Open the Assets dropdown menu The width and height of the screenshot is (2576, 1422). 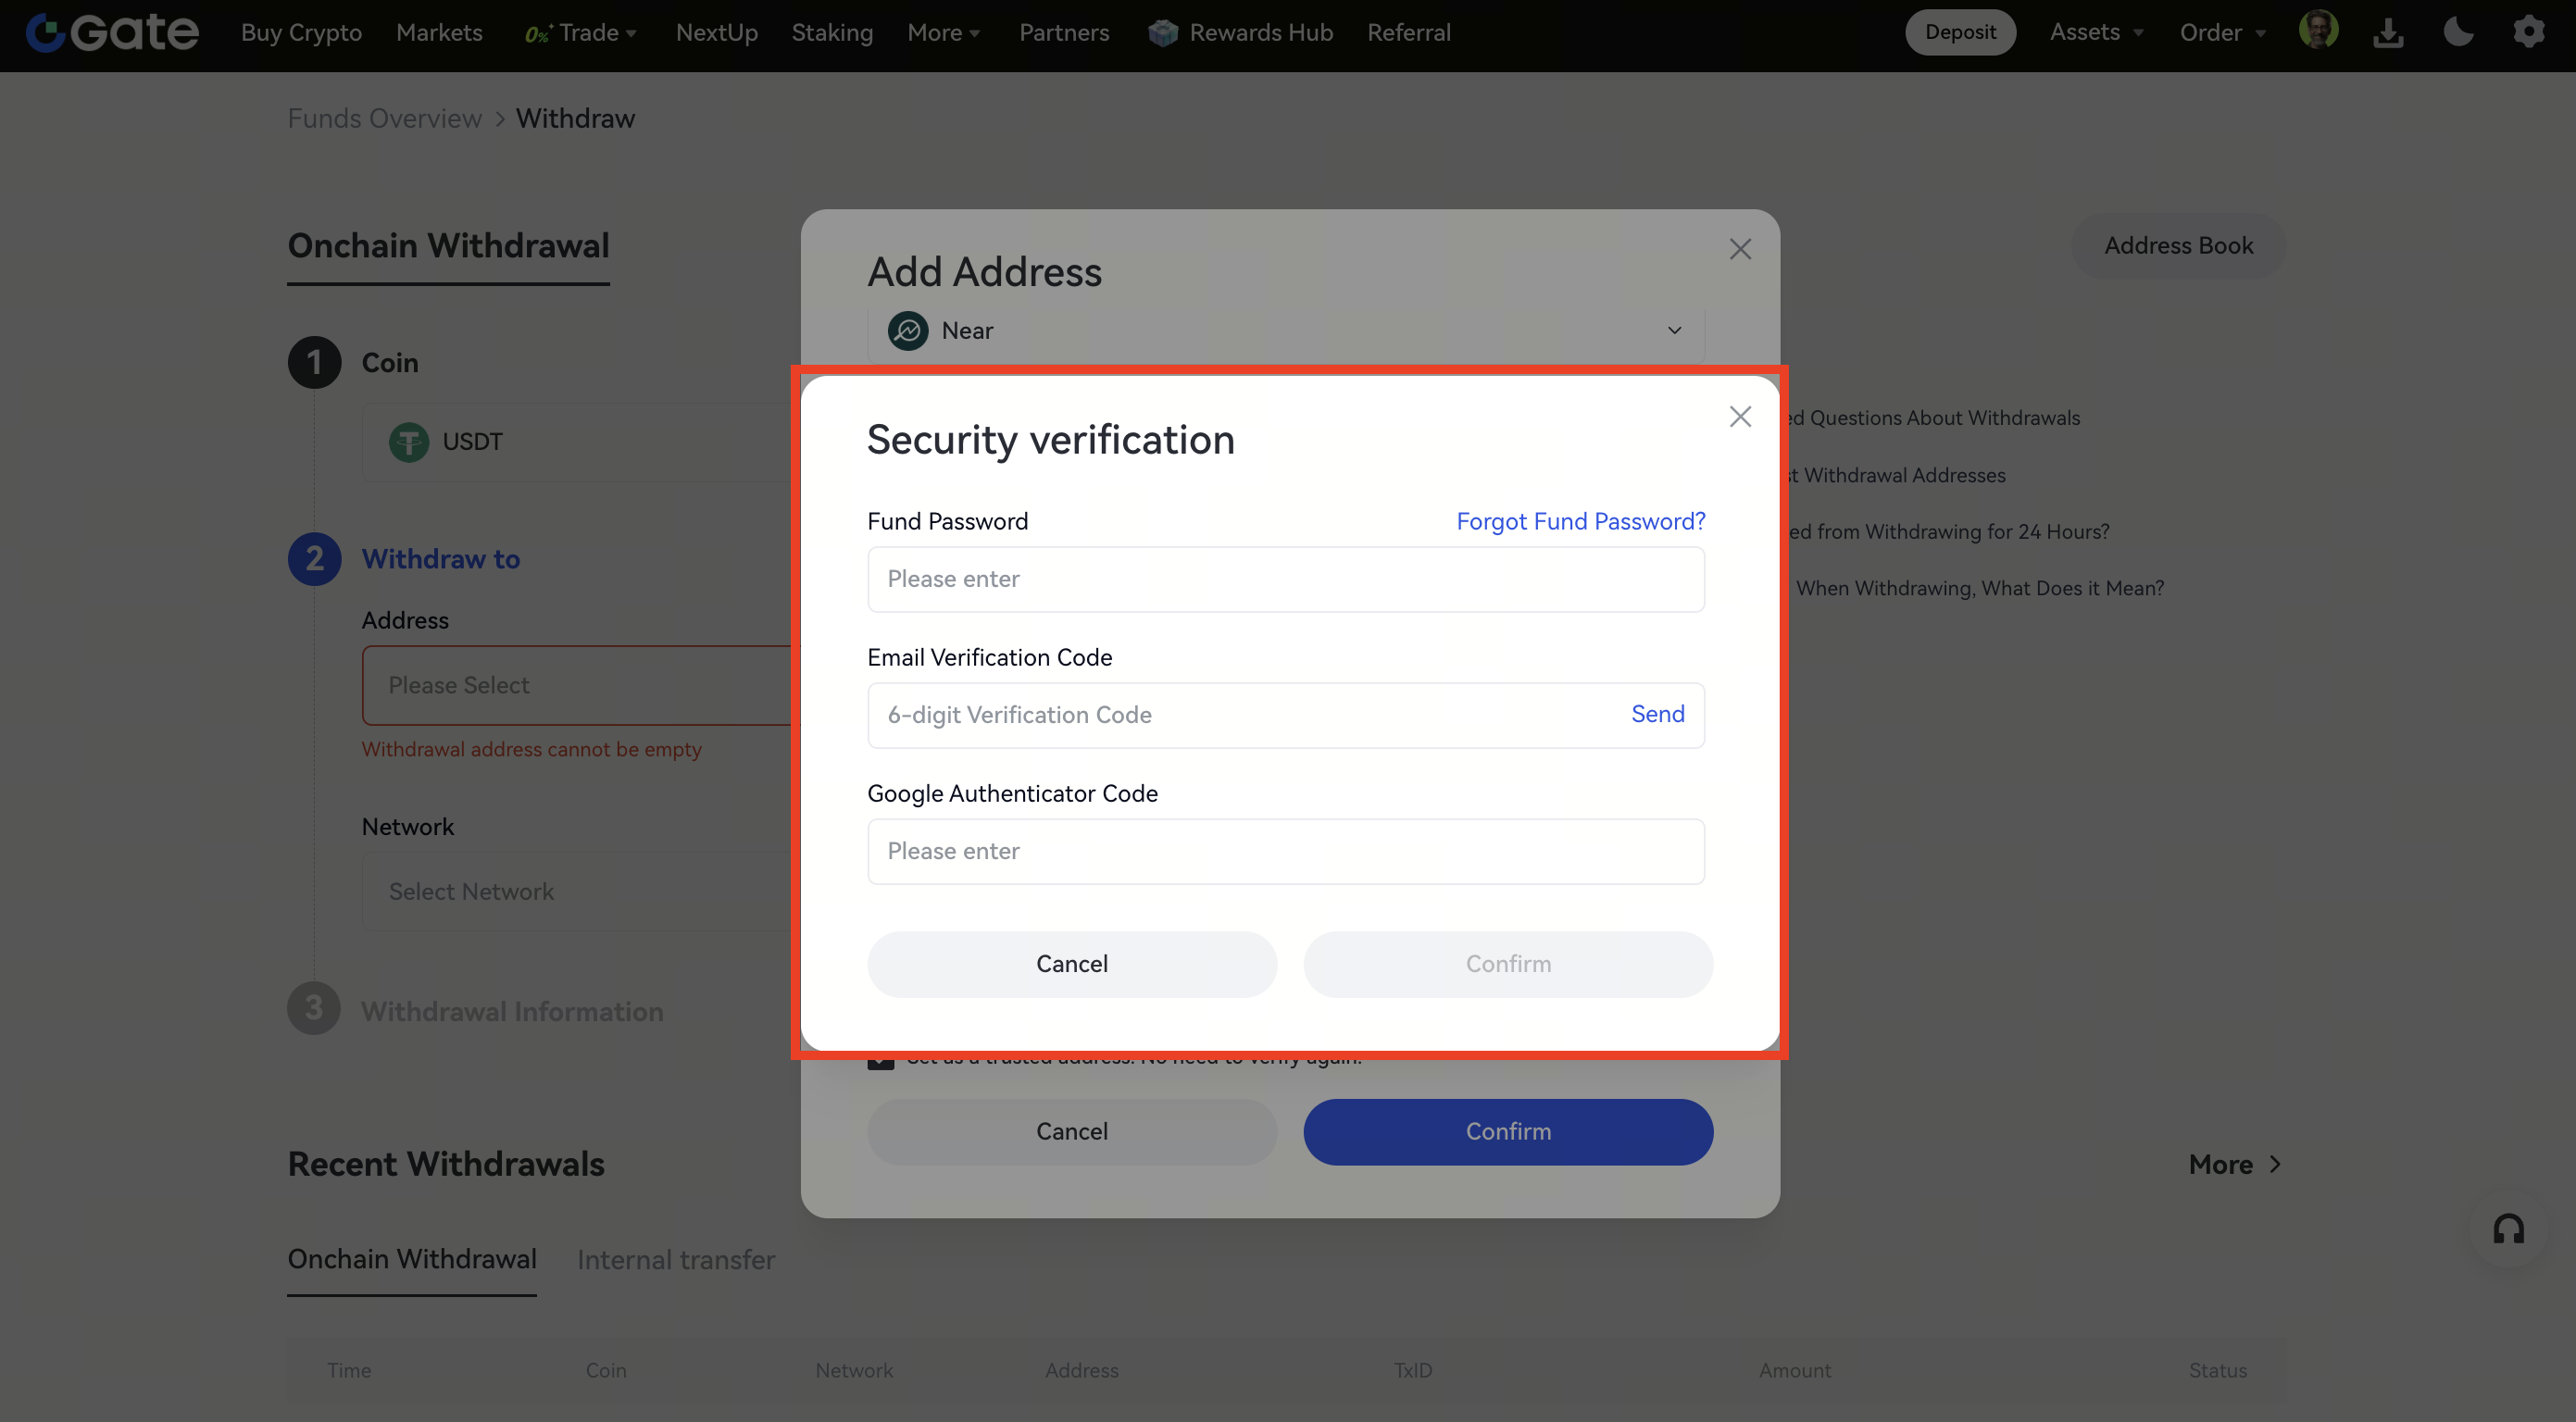coord(2096,32)
